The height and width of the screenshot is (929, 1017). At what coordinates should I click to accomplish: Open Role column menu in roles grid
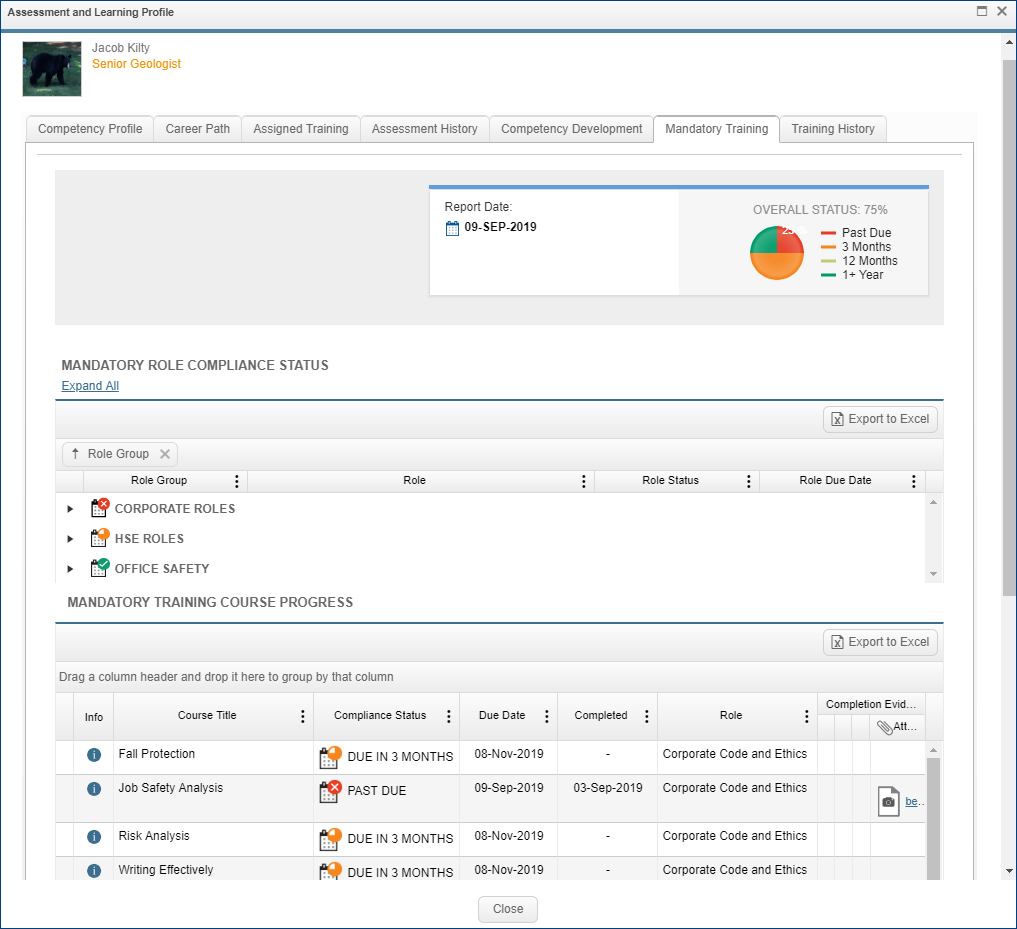[x=583, y=481]
